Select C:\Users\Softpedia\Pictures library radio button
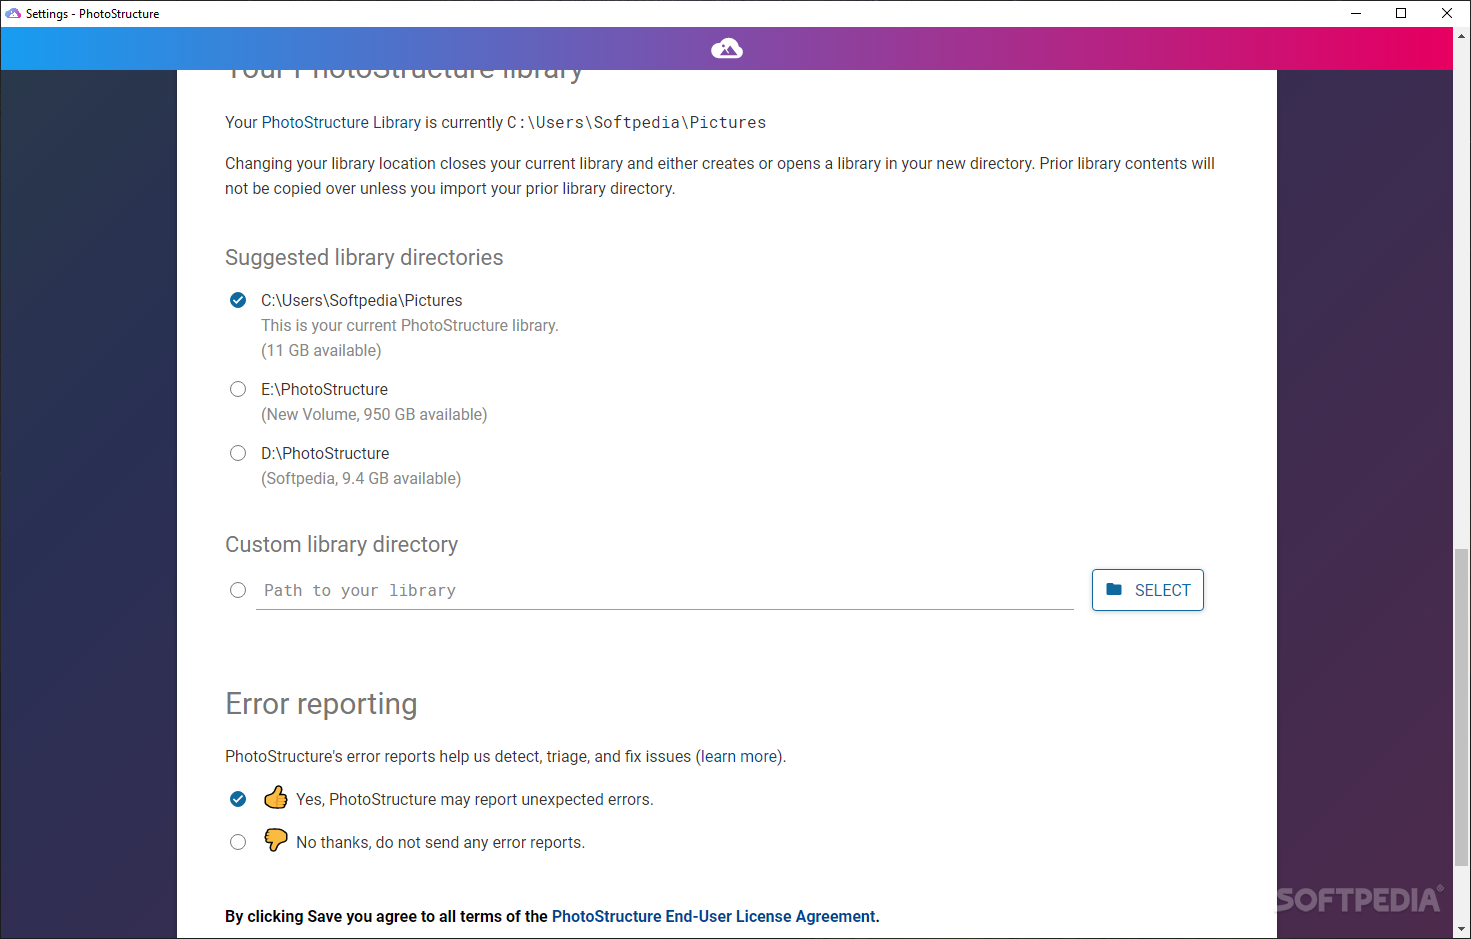Screen dimensions: 1471x939 tap(238, 300)
